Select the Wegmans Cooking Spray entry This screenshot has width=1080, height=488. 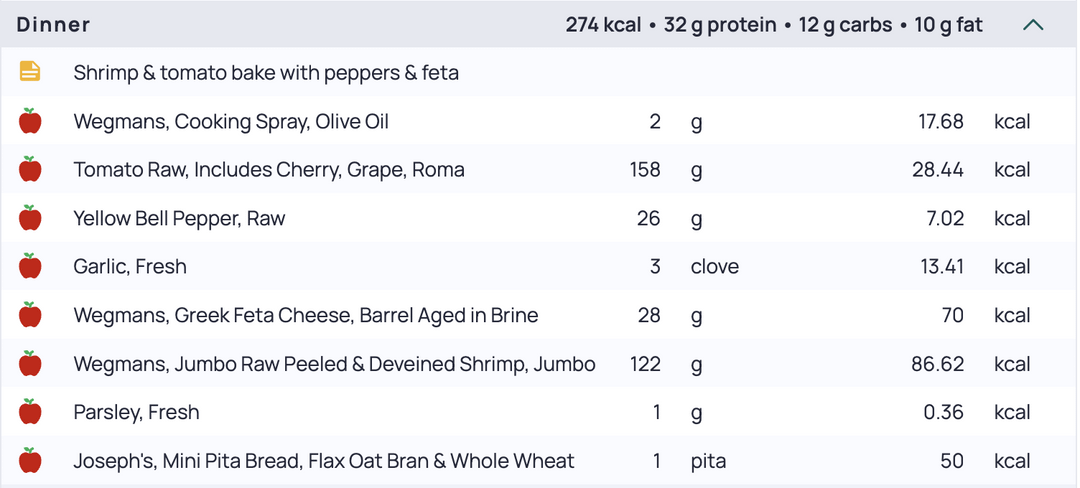point(231,122)
